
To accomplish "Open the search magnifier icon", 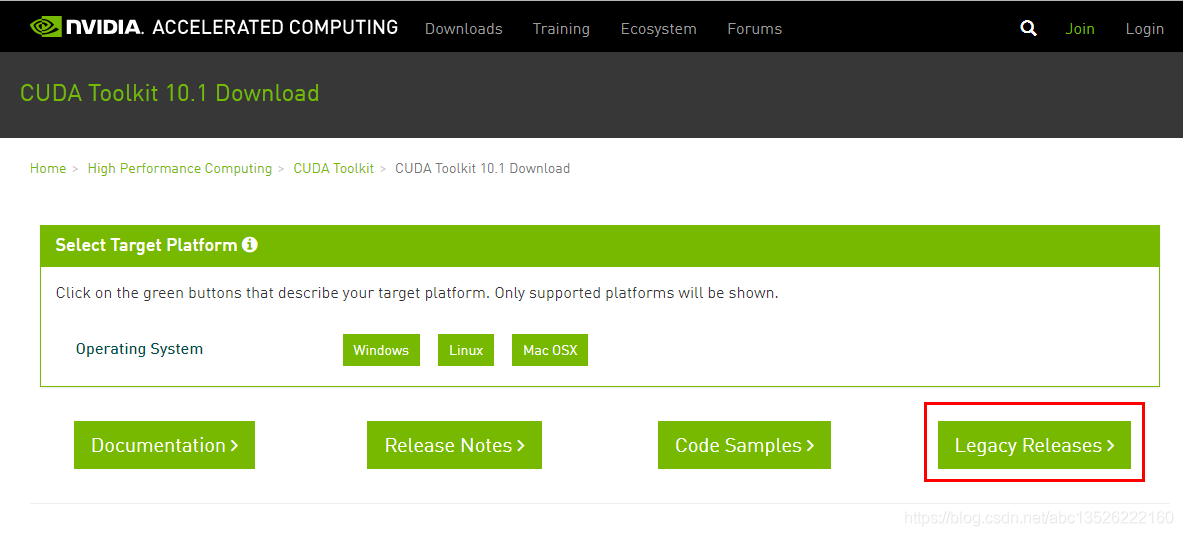I will [x=1028, y=29].
